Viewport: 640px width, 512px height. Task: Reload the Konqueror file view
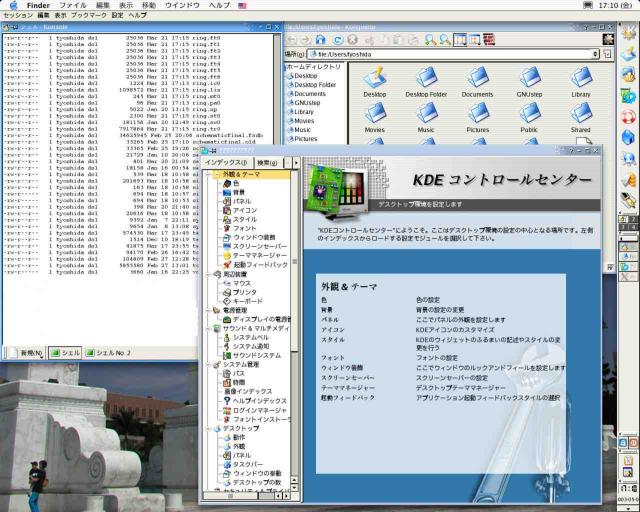[338, 40]
